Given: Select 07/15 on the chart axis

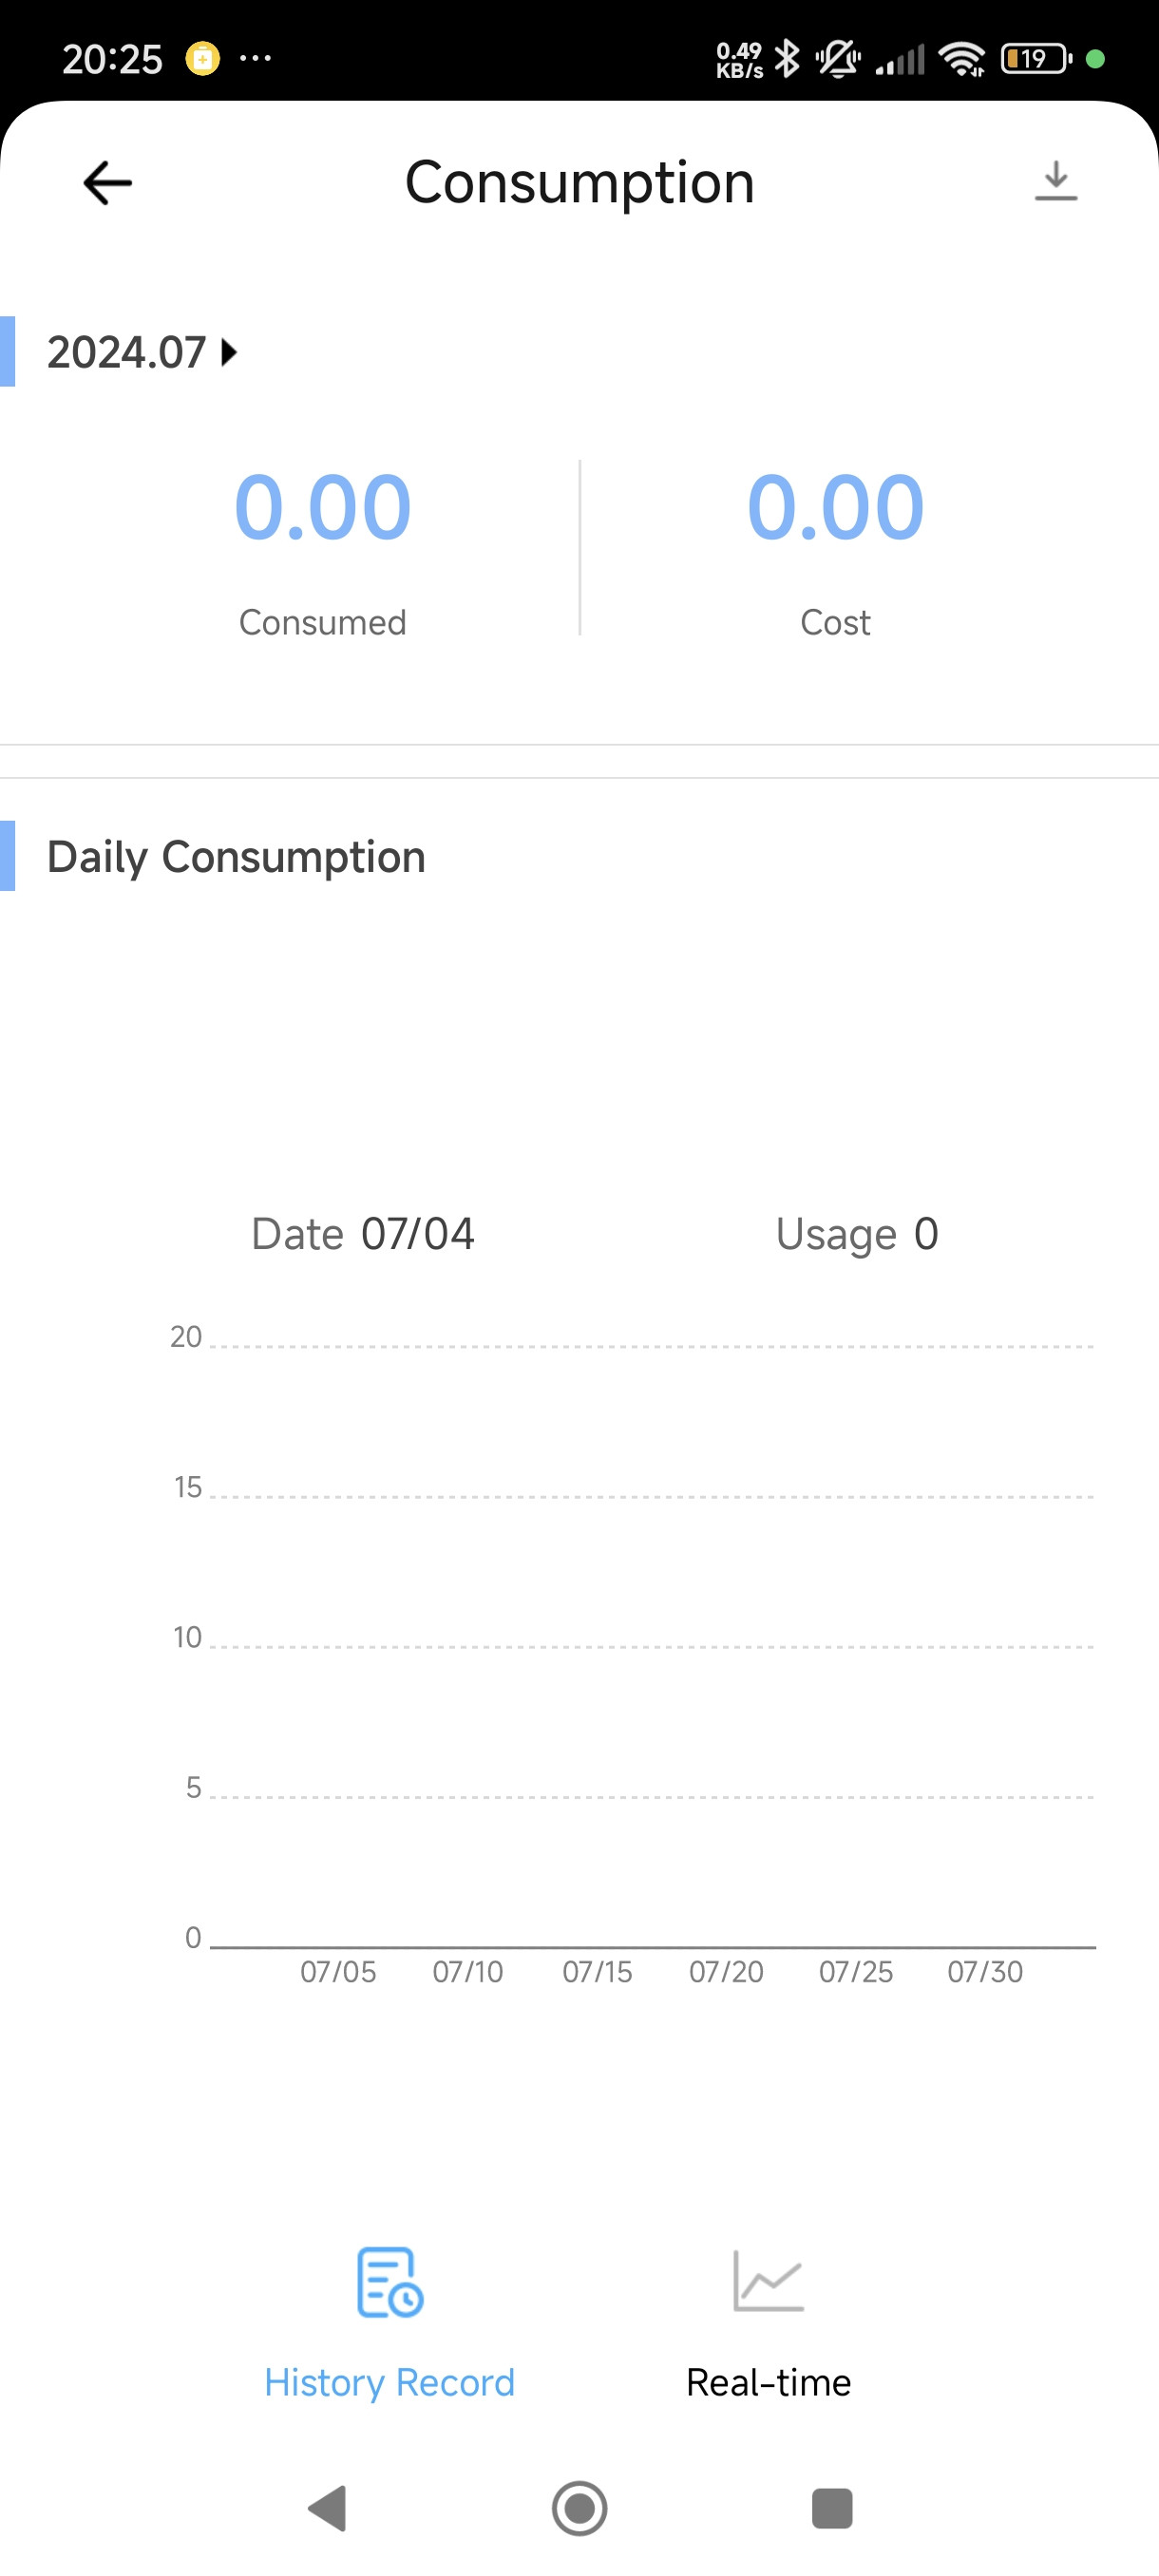Looking at the screenshot, I should [597, 1971].
